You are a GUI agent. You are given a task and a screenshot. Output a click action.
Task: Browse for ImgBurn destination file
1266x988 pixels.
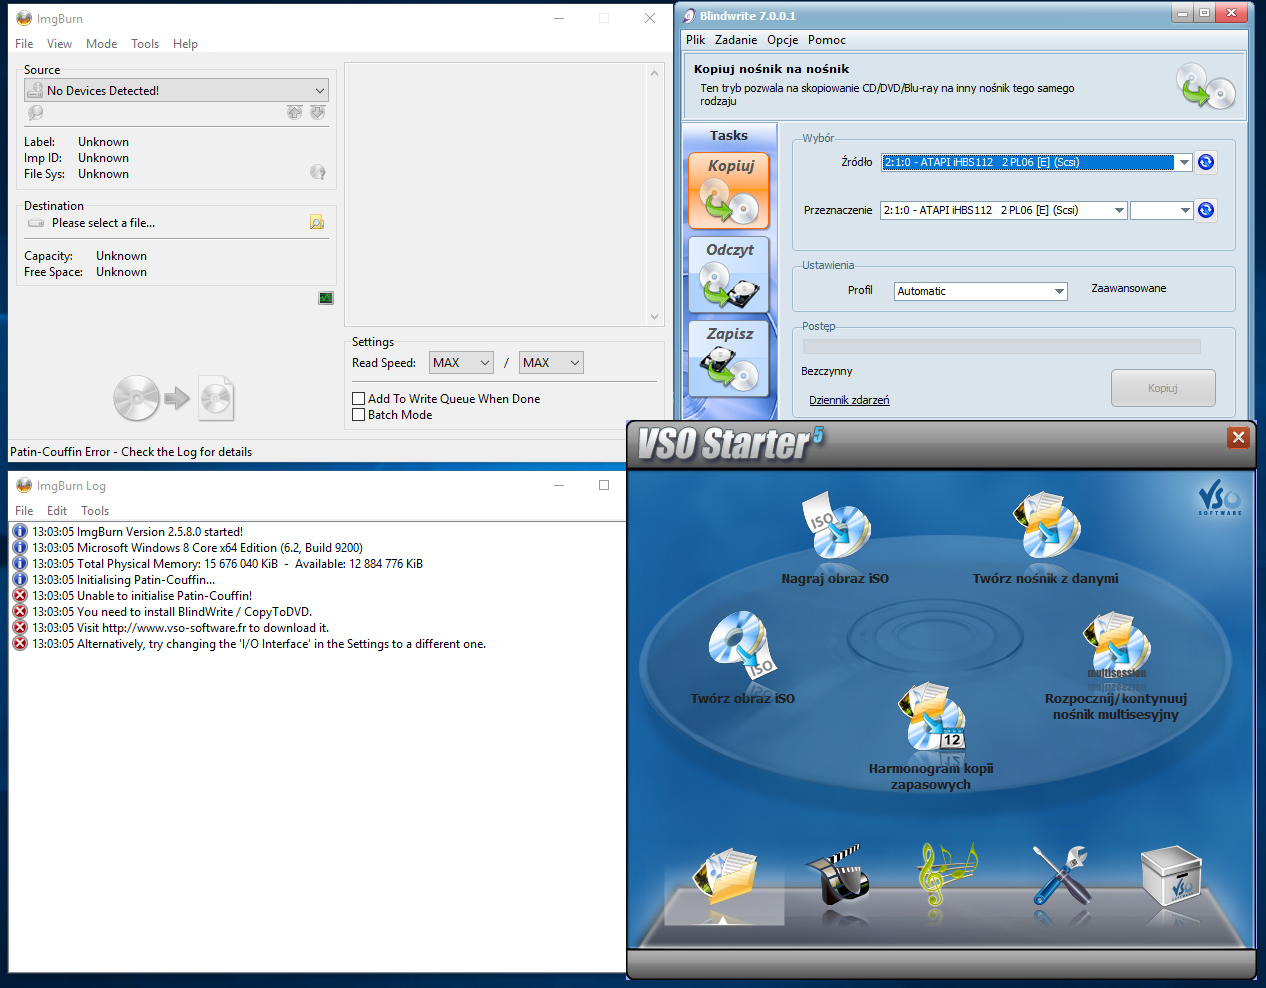316,222
